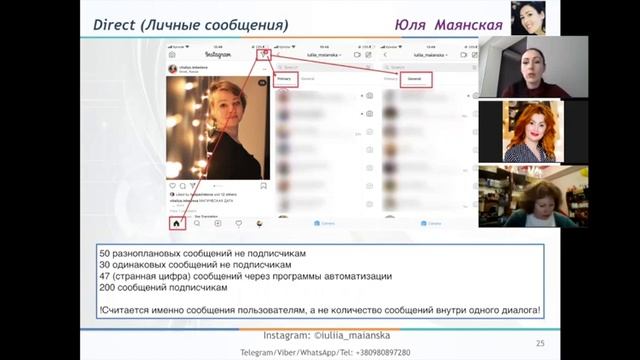Click the See Translation link under caption

click(206, 216)
